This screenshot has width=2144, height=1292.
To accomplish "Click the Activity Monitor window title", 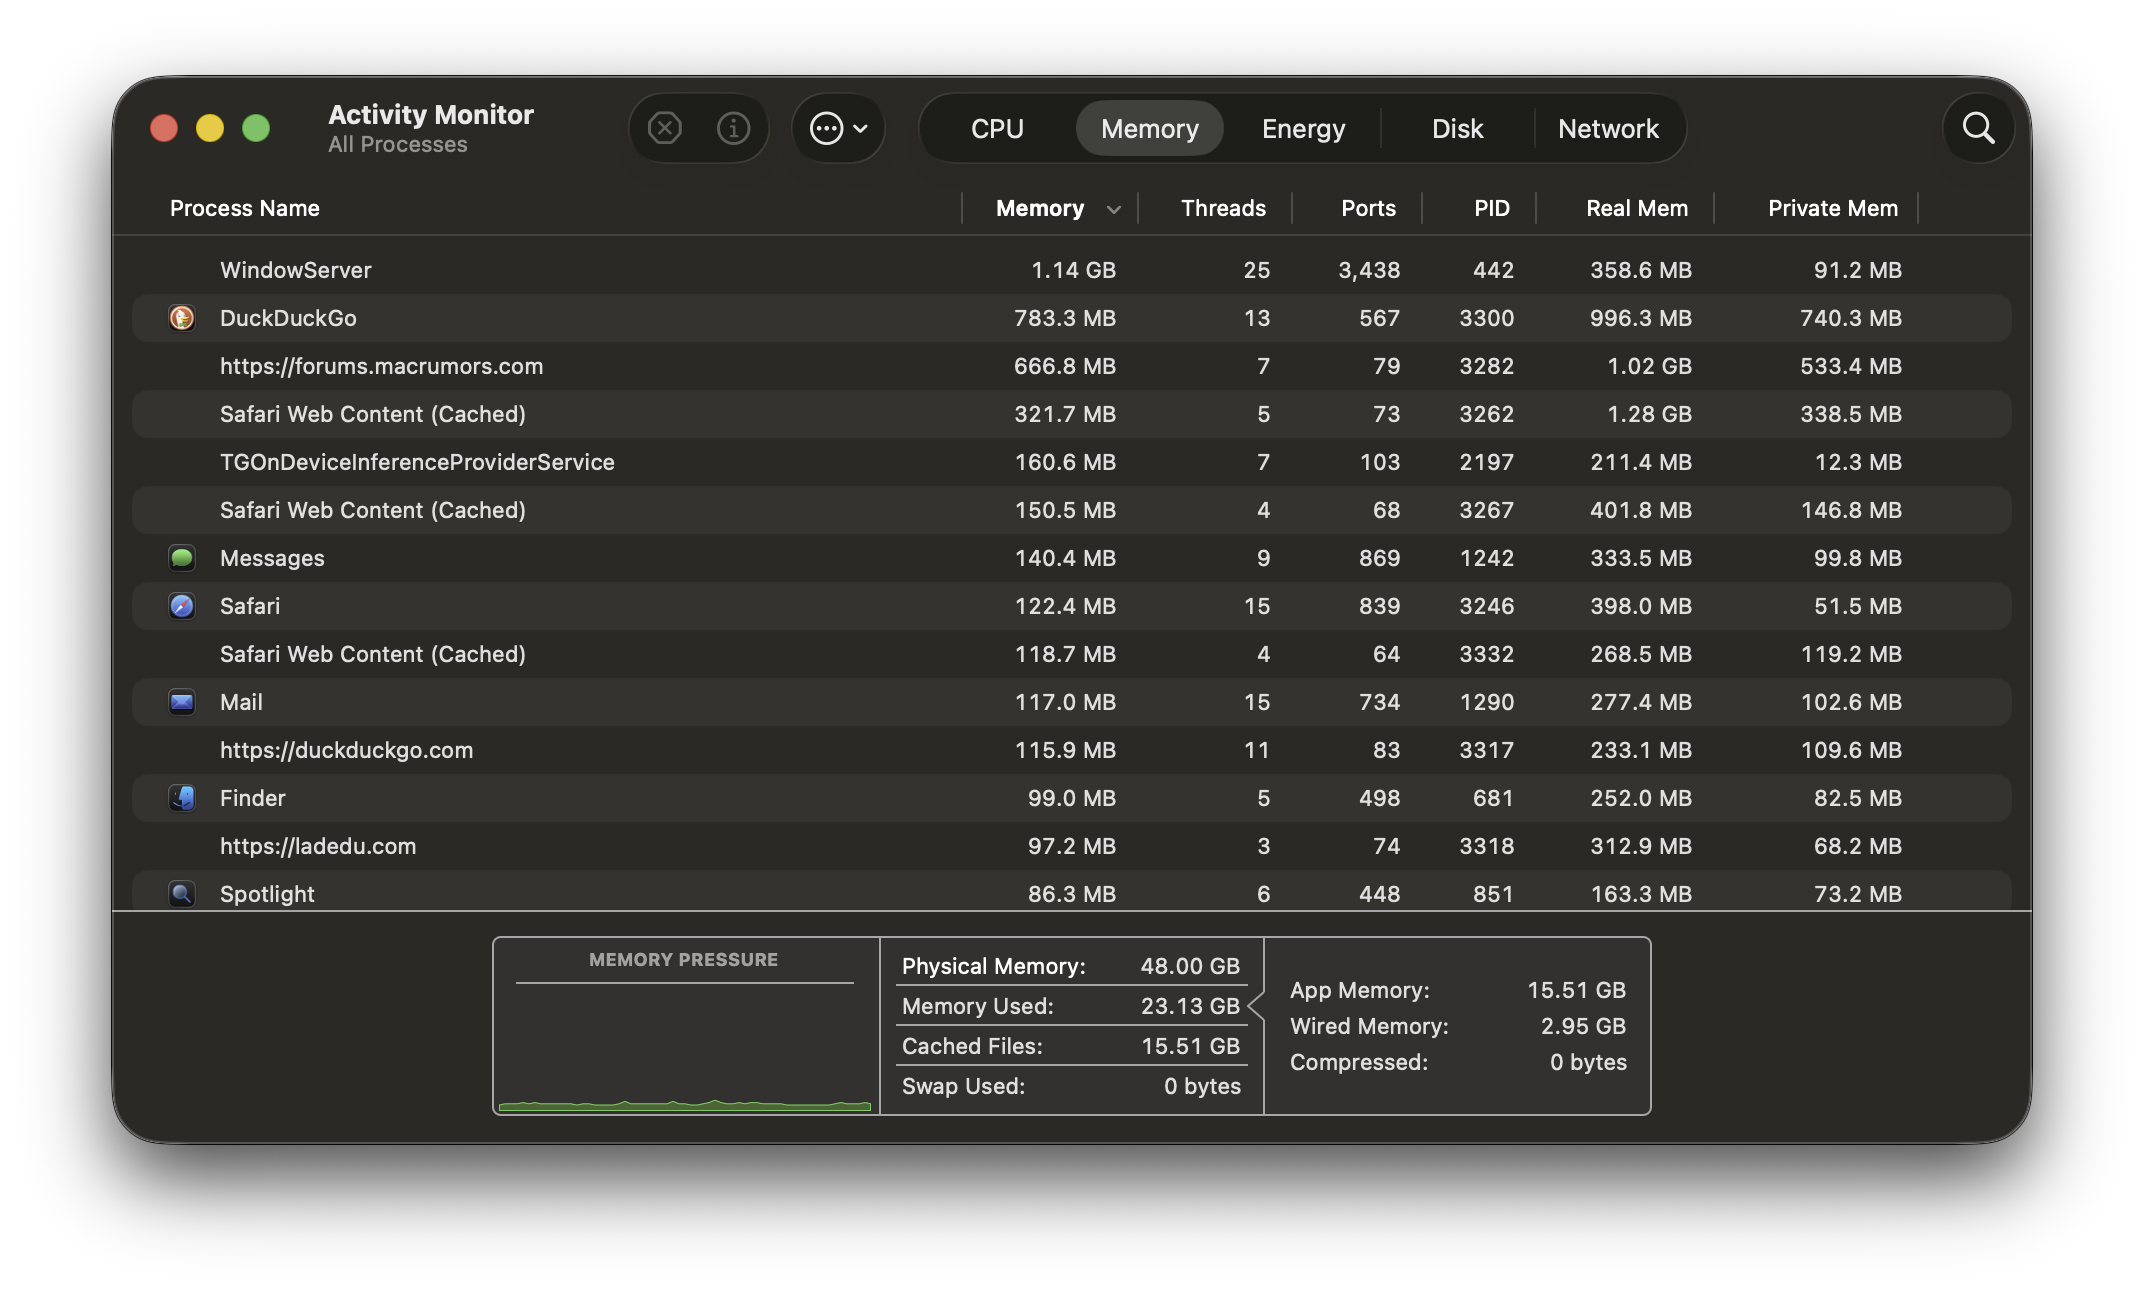I will pyautogui.click(x=431, y=115).
